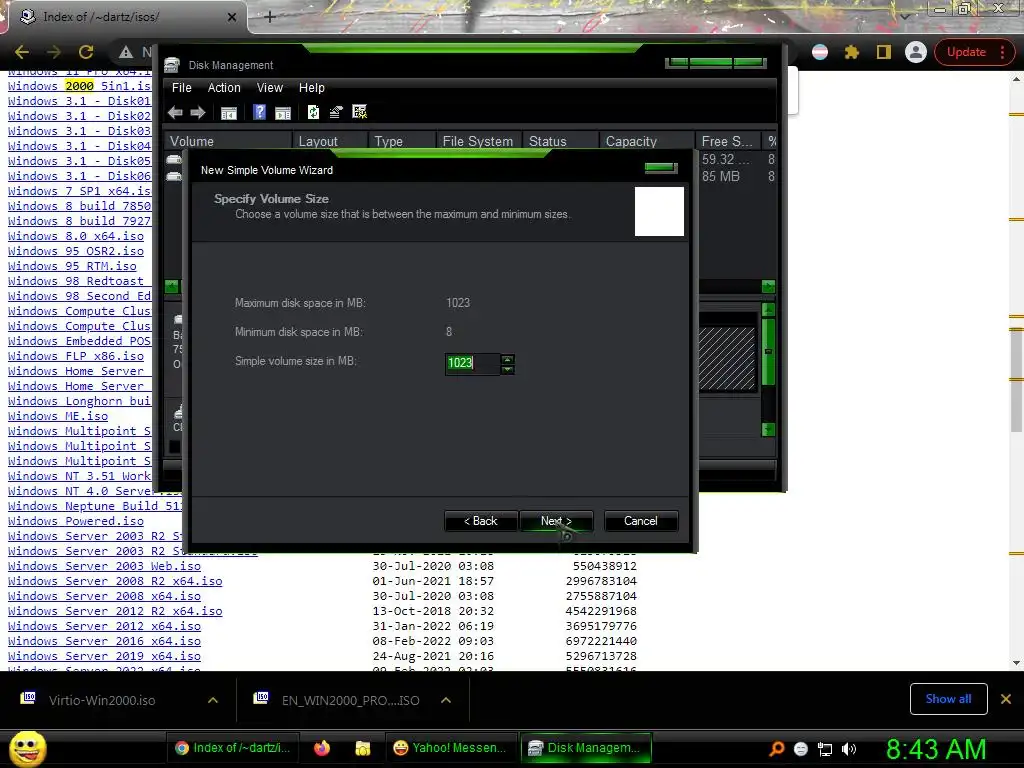Open Help question mark icon in toolbar

pos(259,112)
